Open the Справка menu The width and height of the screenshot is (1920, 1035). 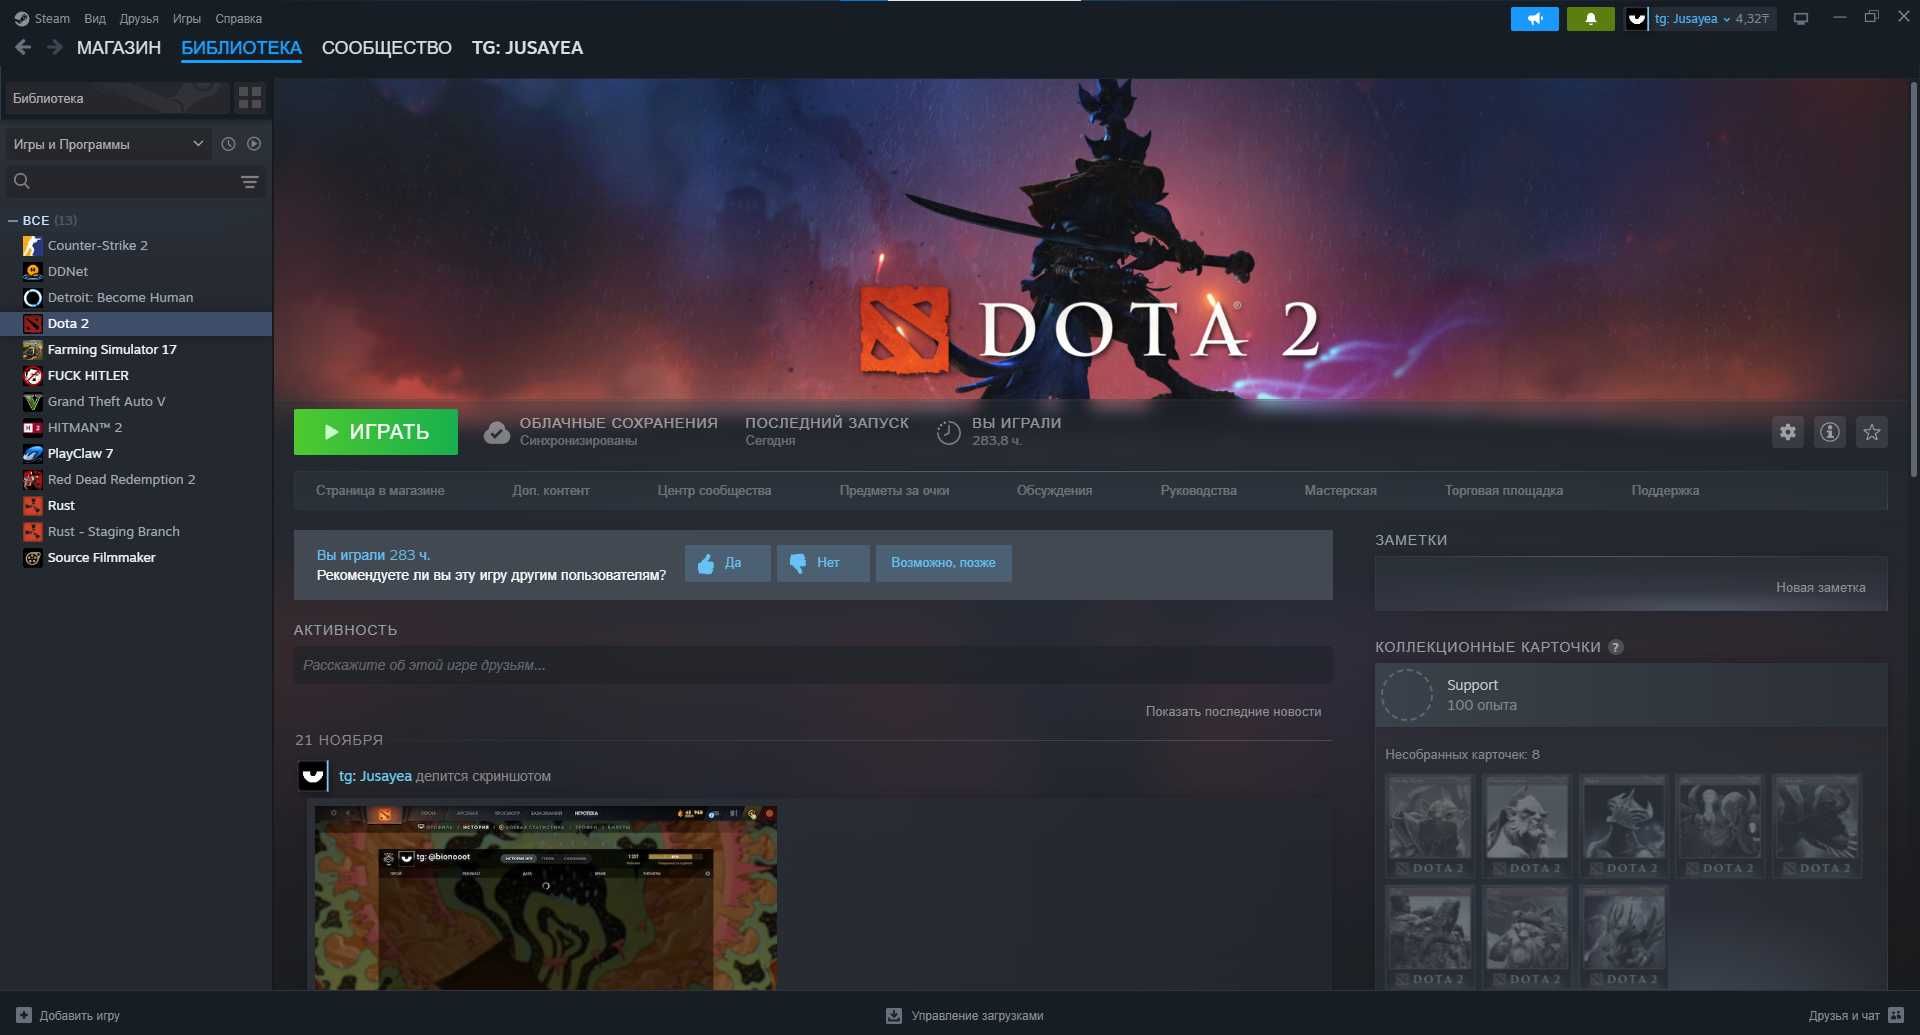tap(239, 18)
